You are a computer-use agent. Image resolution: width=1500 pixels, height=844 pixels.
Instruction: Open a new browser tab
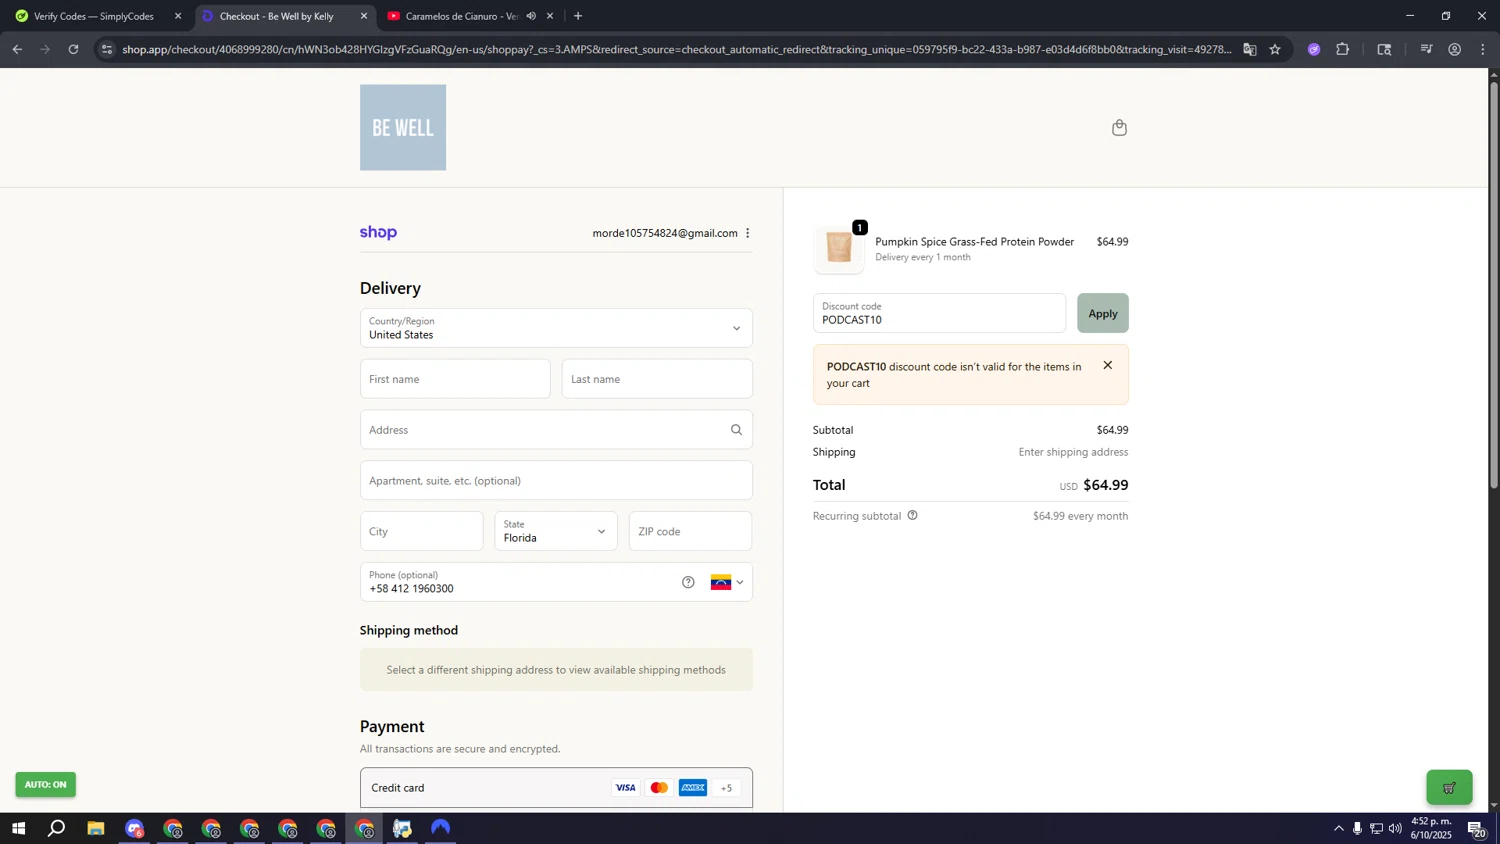578,16
